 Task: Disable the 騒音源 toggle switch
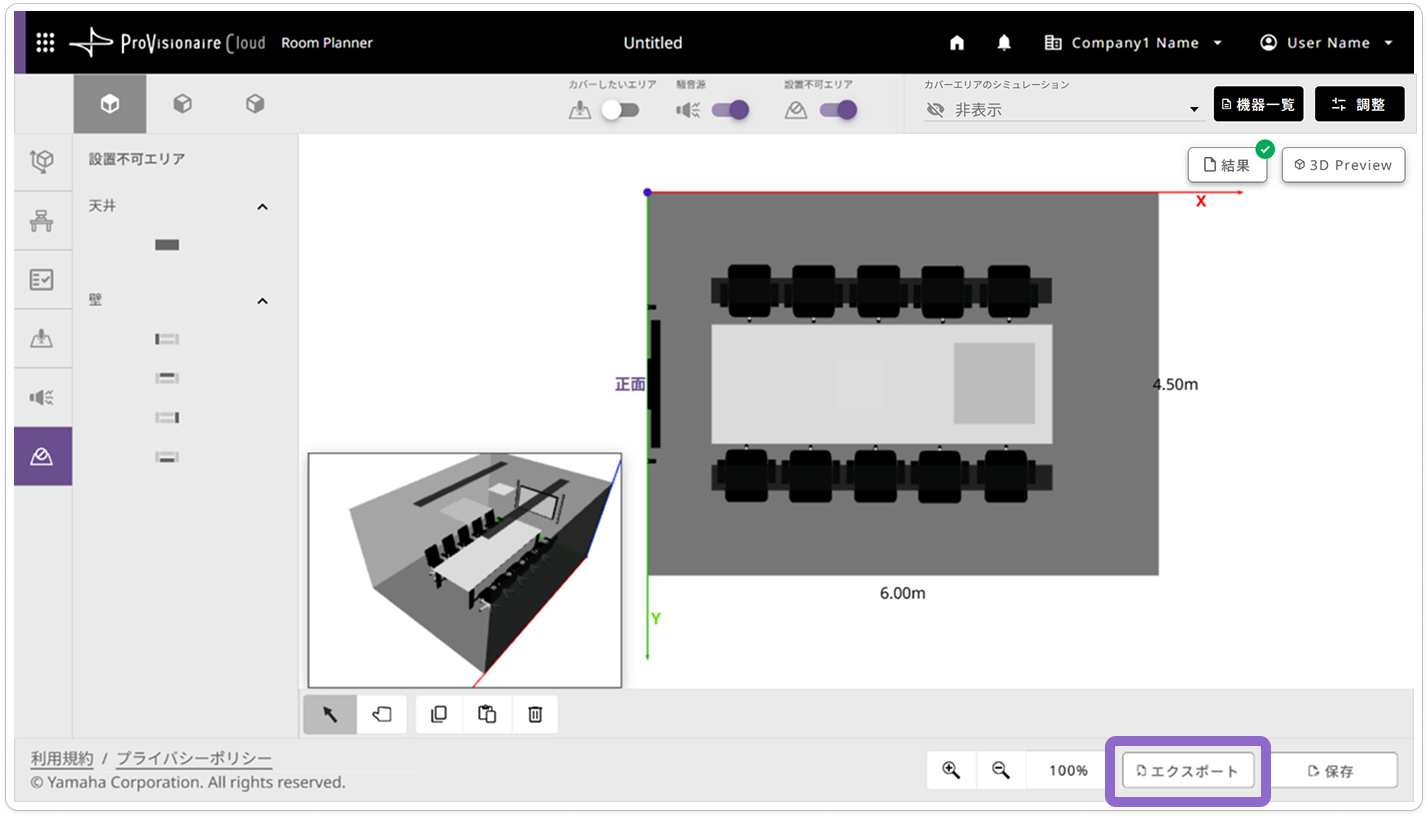coord(730,110)
